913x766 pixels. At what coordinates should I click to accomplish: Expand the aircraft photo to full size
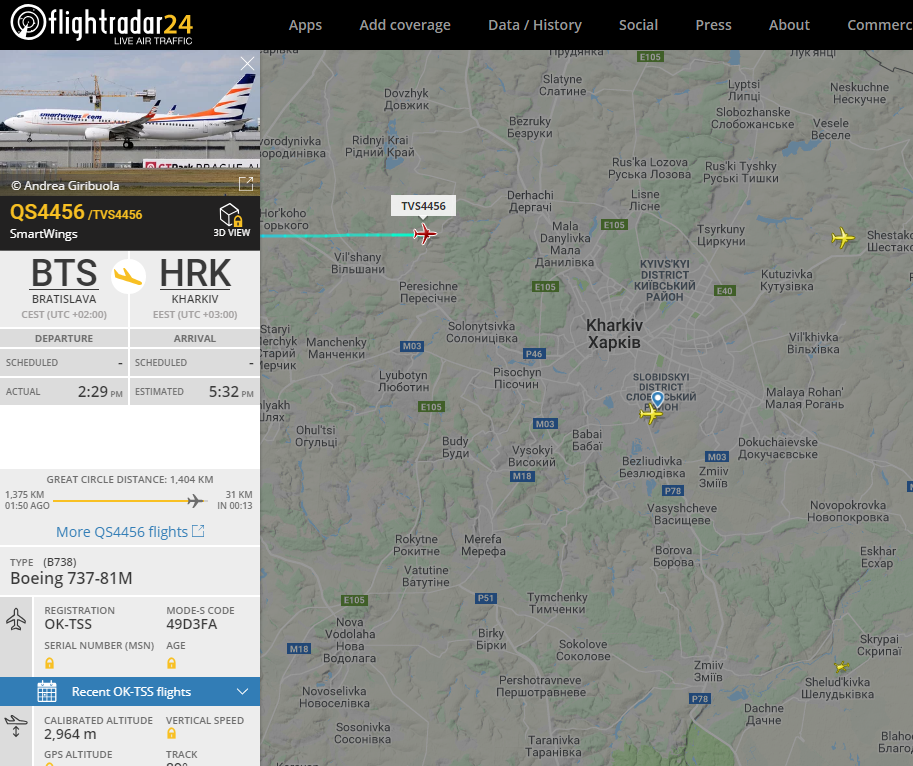point(246,184)
